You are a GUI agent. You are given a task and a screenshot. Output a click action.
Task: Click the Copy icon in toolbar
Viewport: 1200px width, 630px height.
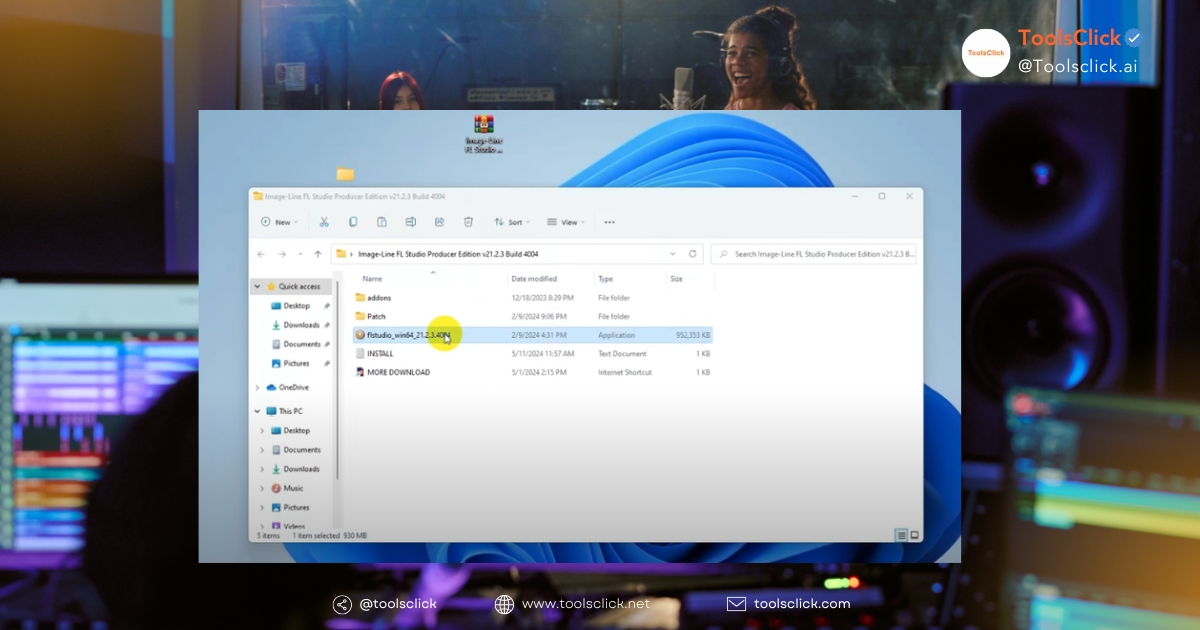353,222
